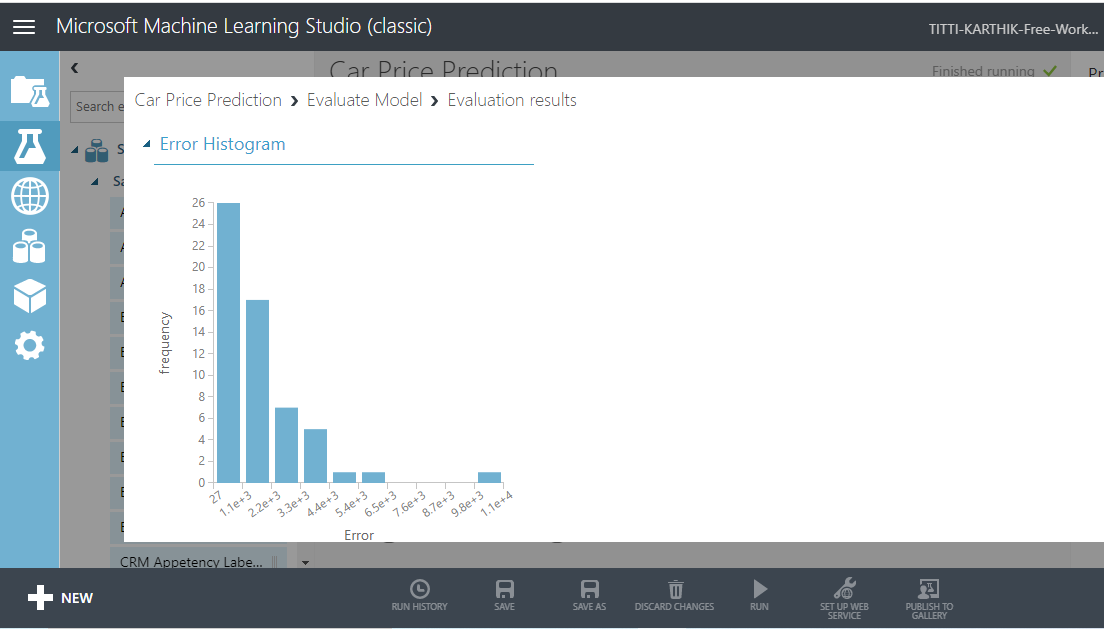Click the Error Histogram heading
Viewport: 1104px width, 629px height.
point(222,144)
